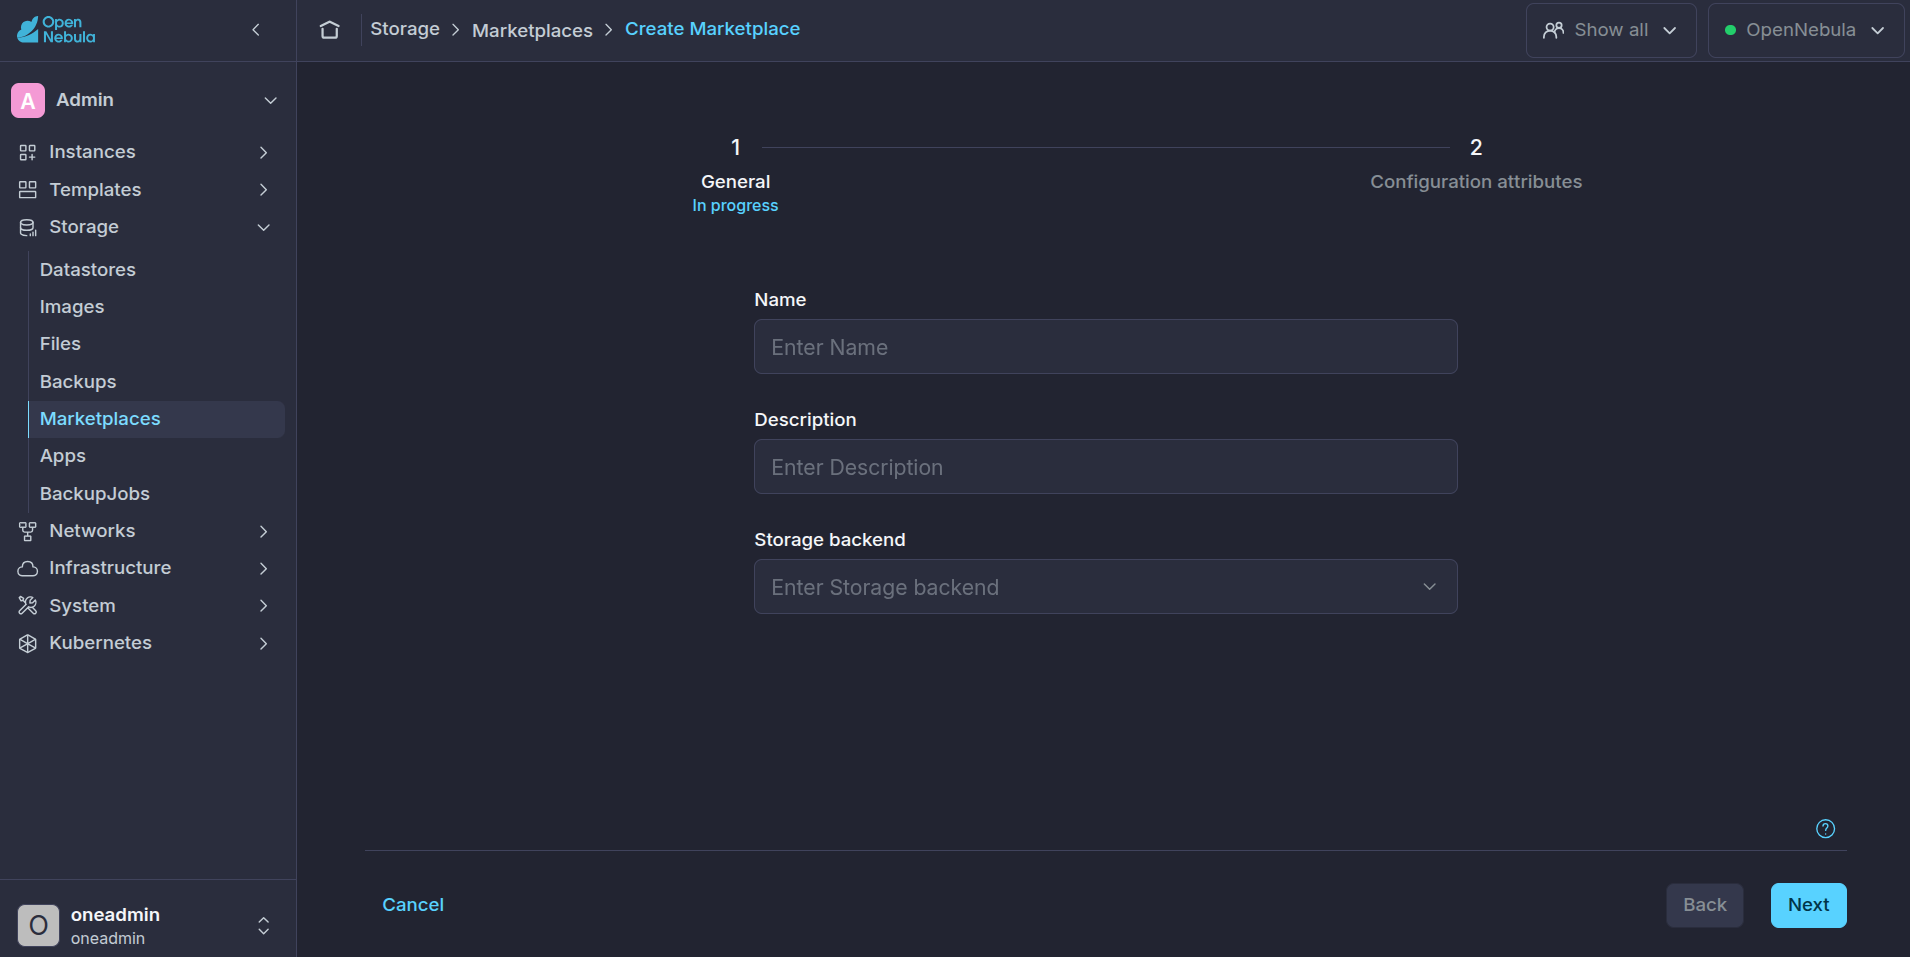Open the Show all group dropdown
1910x957 pixels.
point(1611,30)
